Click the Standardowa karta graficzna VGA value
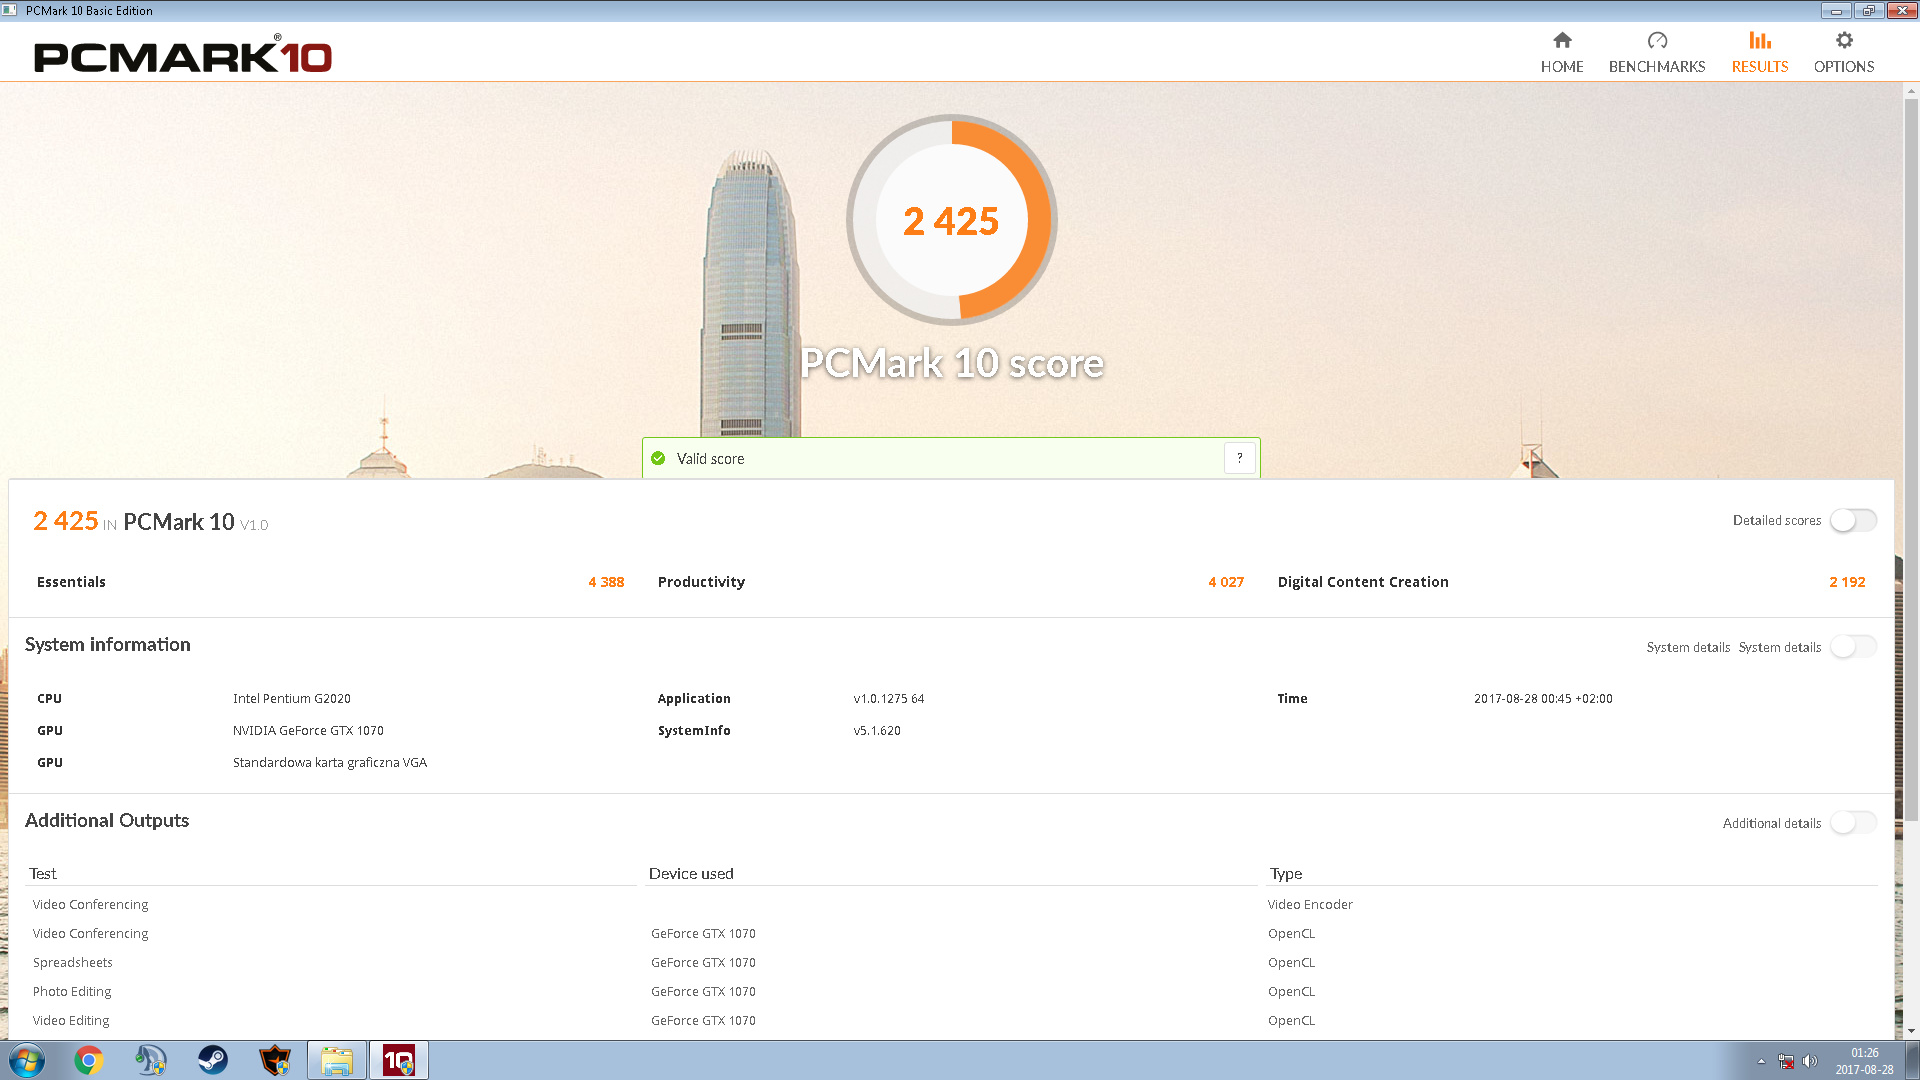This screenshot has height=1080, width=1920. (x=330, y=763)
